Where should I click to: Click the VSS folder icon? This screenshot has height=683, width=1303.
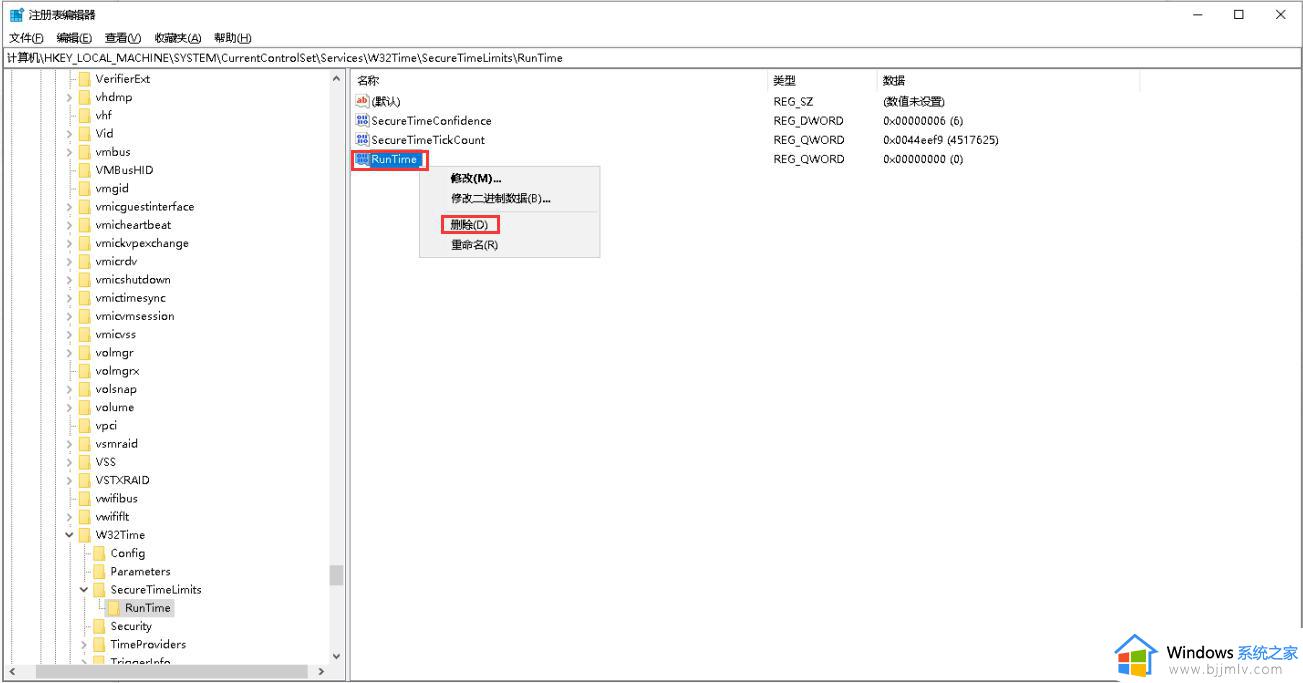(85, 462)
